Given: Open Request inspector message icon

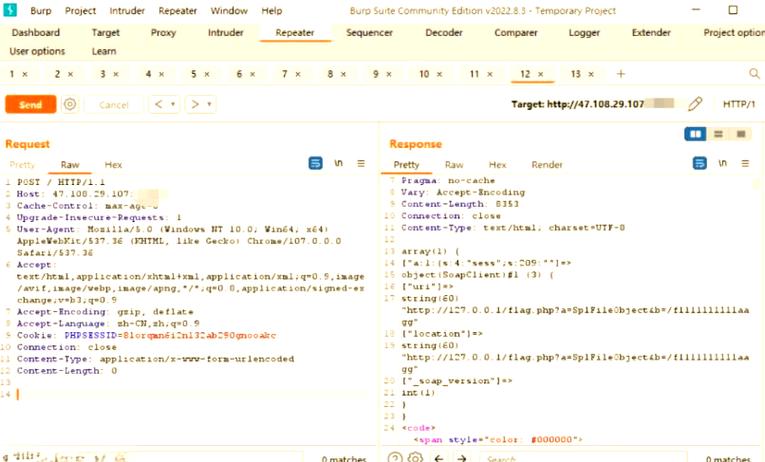Looking at the screenshot, I should click(316, 163).
